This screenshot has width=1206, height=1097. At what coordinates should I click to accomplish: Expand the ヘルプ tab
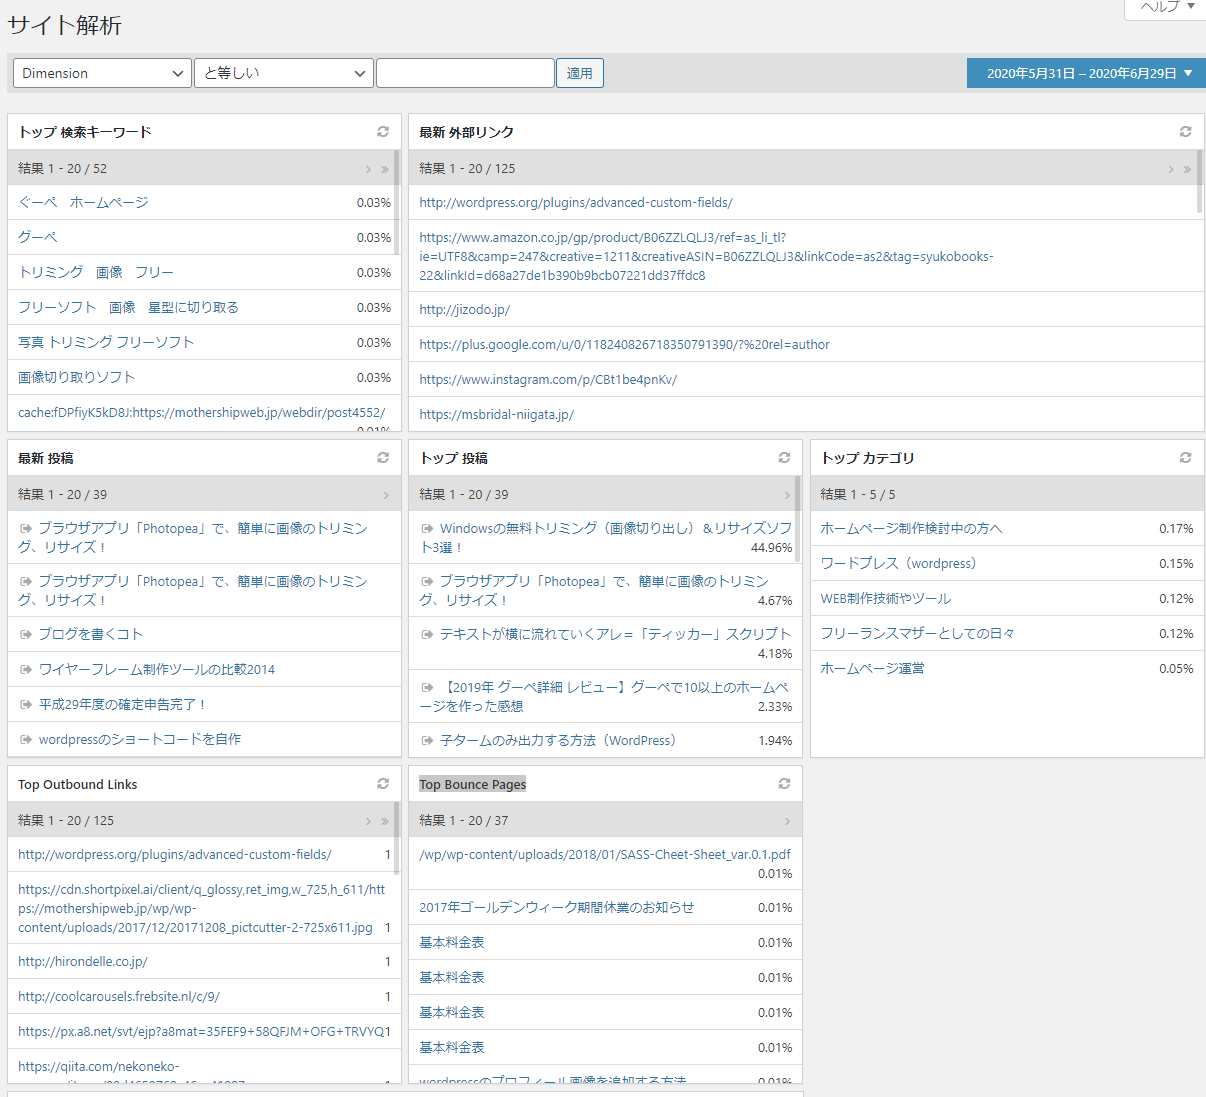point(1167,7)
